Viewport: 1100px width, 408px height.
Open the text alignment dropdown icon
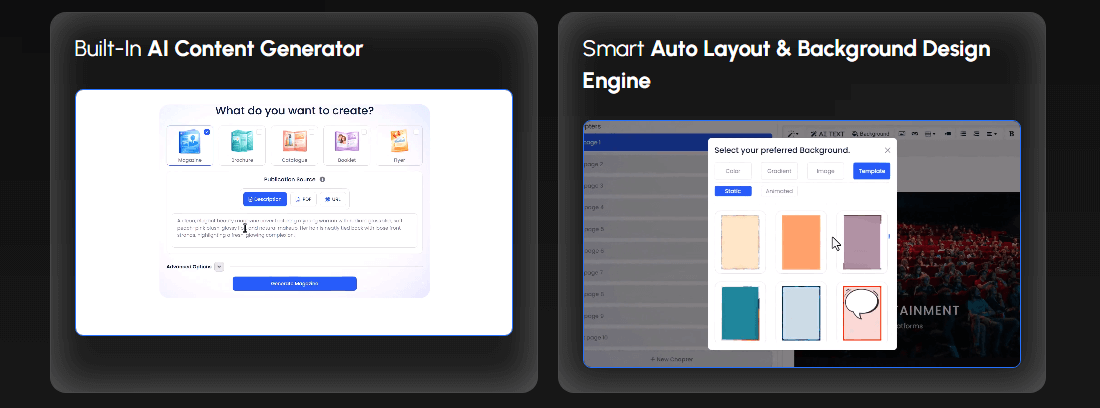point(992,134)
